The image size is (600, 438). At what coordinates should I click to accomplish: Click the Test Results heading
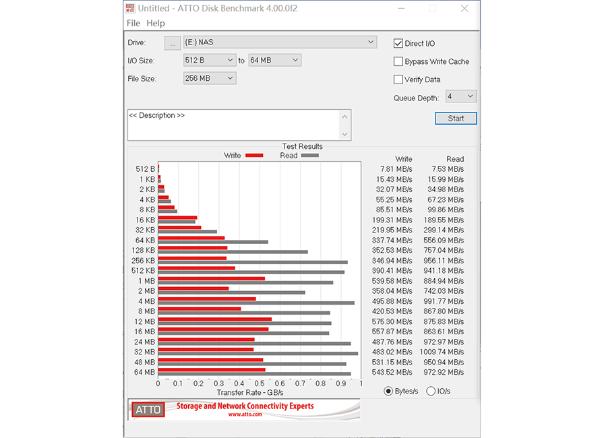pos(302,147)
